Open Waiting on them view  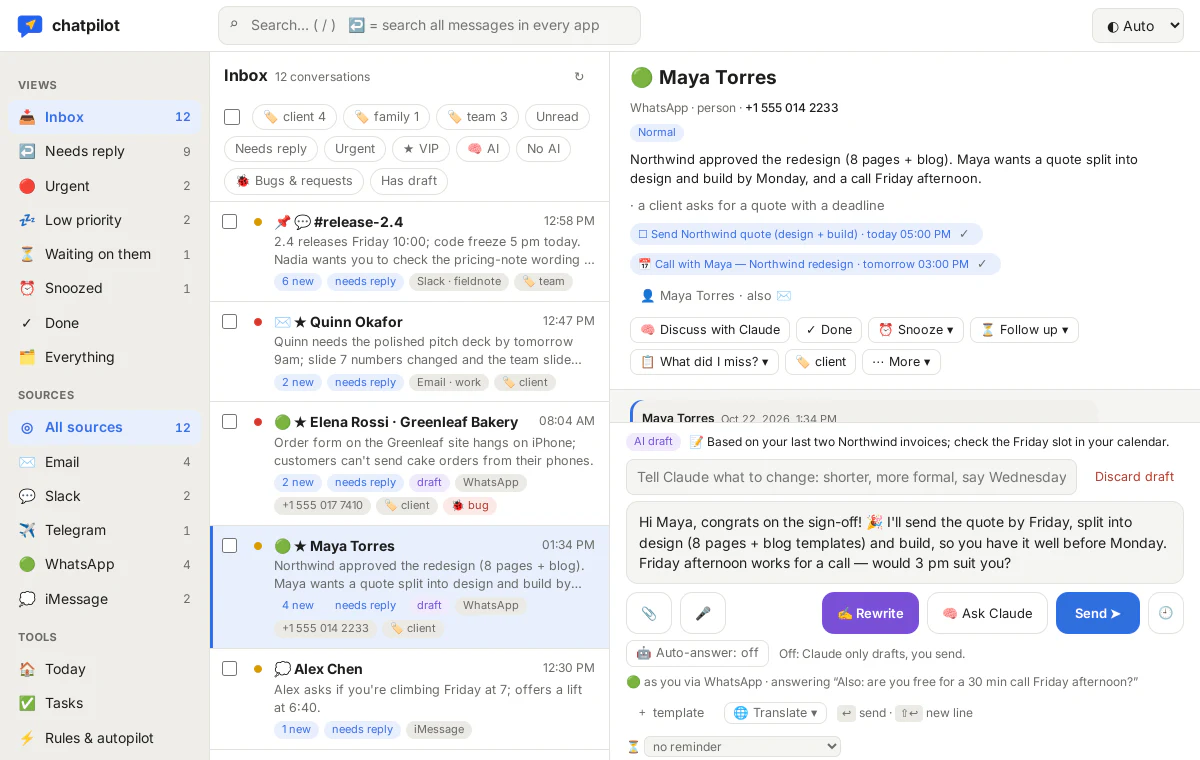tap(105, 254)
